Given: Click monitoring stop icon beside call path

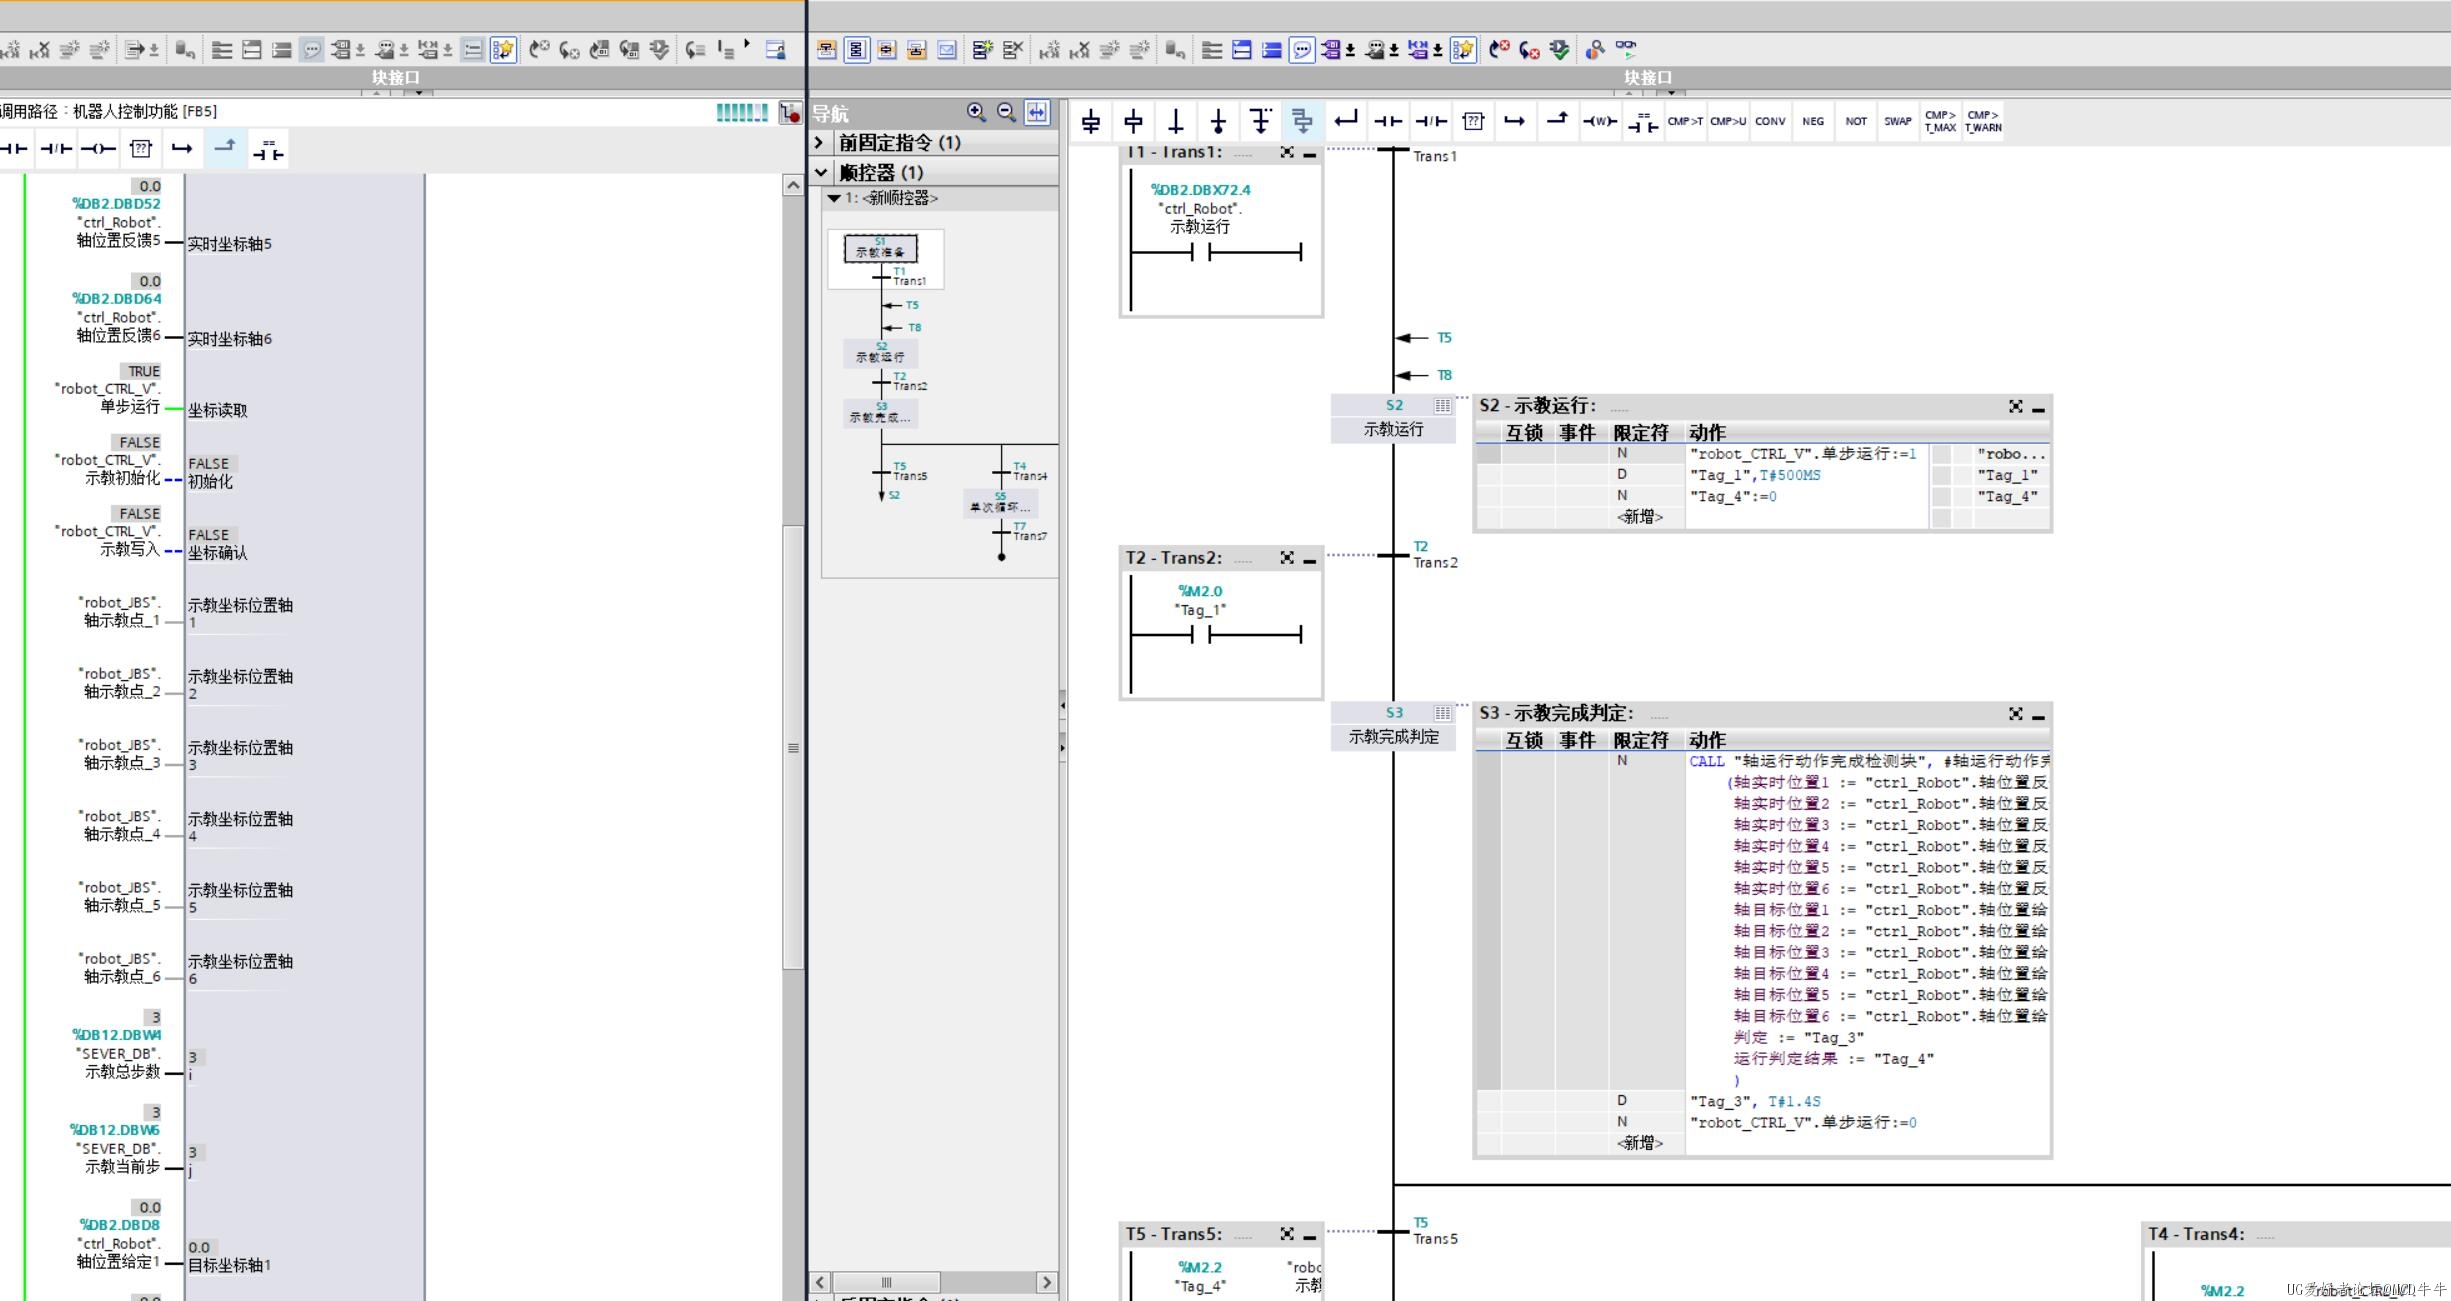Looking at the screenshot, I should click(790, 112).
